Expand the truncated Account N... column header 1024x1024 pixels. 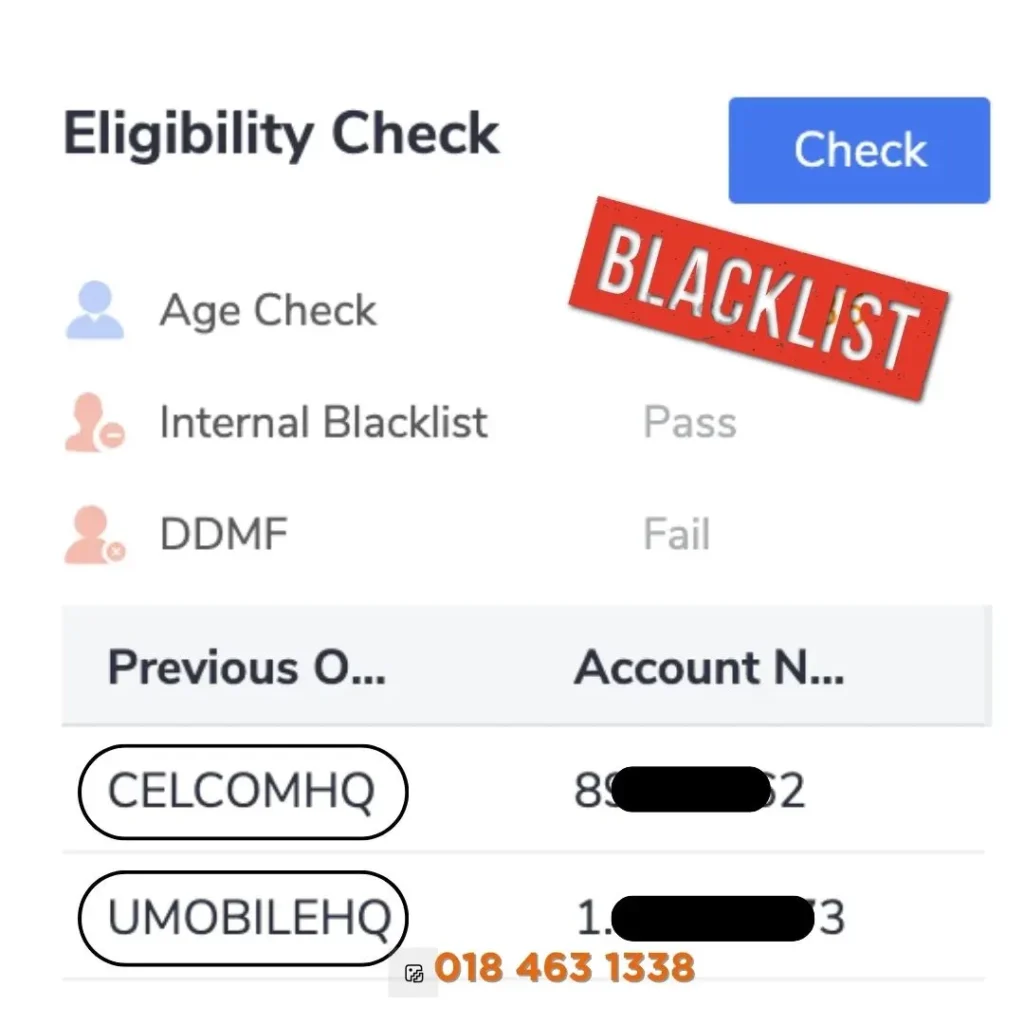(x=710, y=668)
